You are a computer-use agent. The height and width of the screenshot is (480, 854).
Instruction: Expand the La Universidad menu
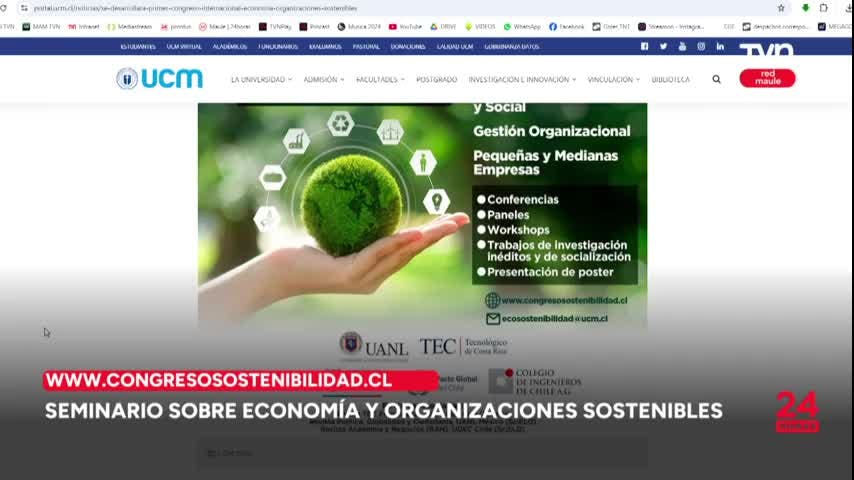pyautogui.click(x=261, y=80)
